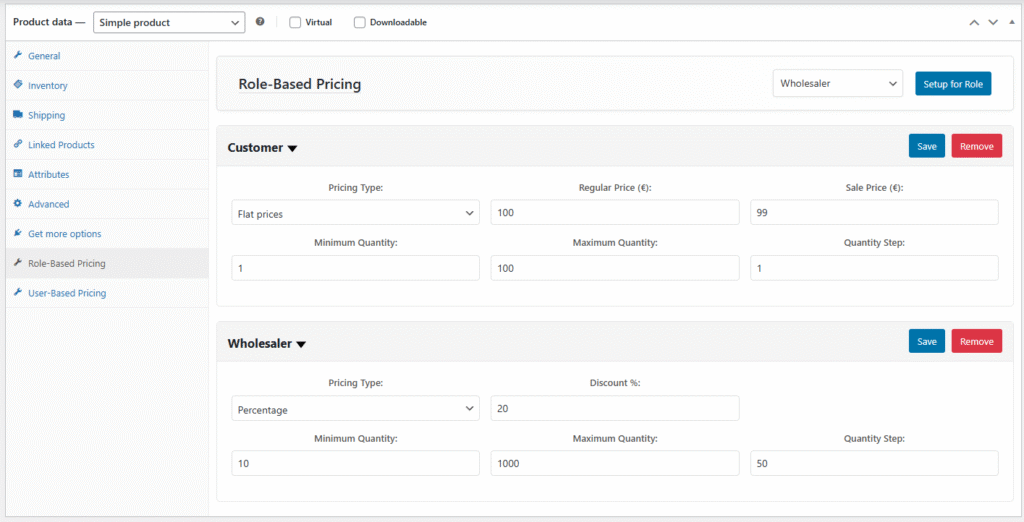The height and width of the screenshot is (522, 1024).
Task: Edit Wholesaler Minimum Quantity field
Action: pyautogui.click(x=355, y=463)
